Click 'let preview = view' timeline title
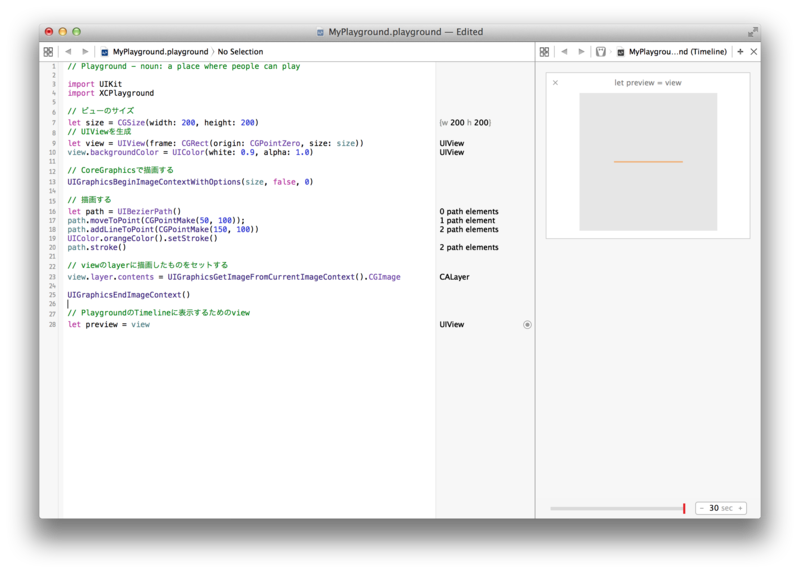This screenshot has height=573, width=800. (x=647, y=83)
